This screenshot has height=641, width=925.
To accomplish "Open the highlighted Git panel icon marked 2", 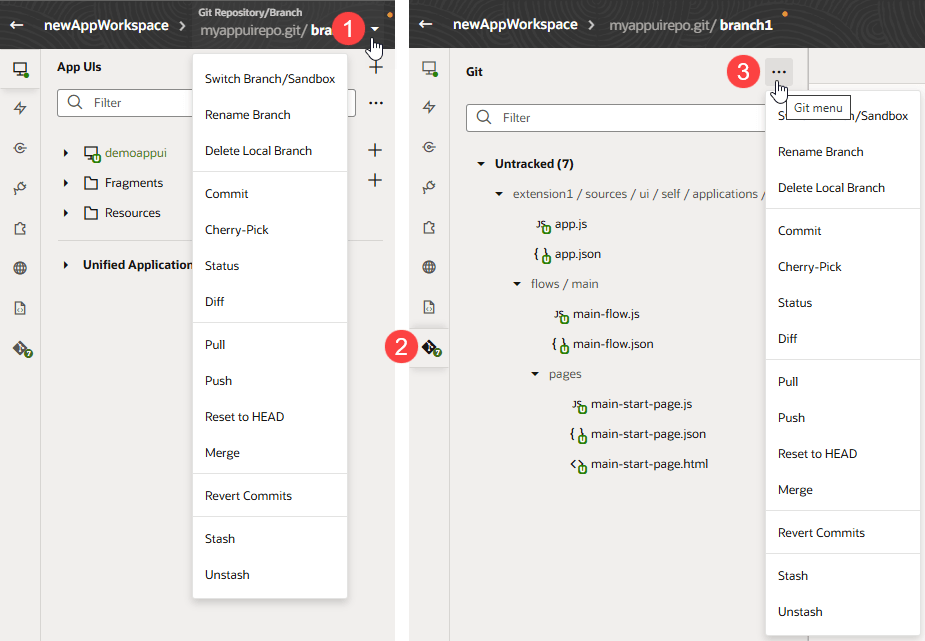I will click(x=429, y=348).
